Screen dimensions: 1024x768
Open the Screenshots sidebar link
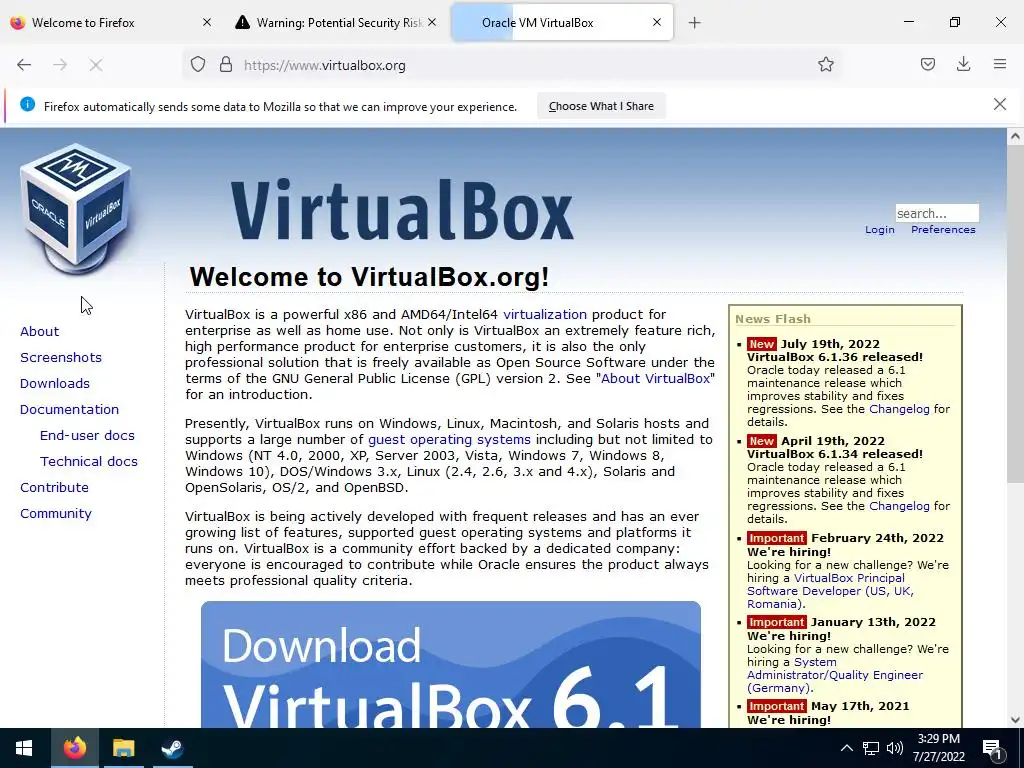point(61,357)
